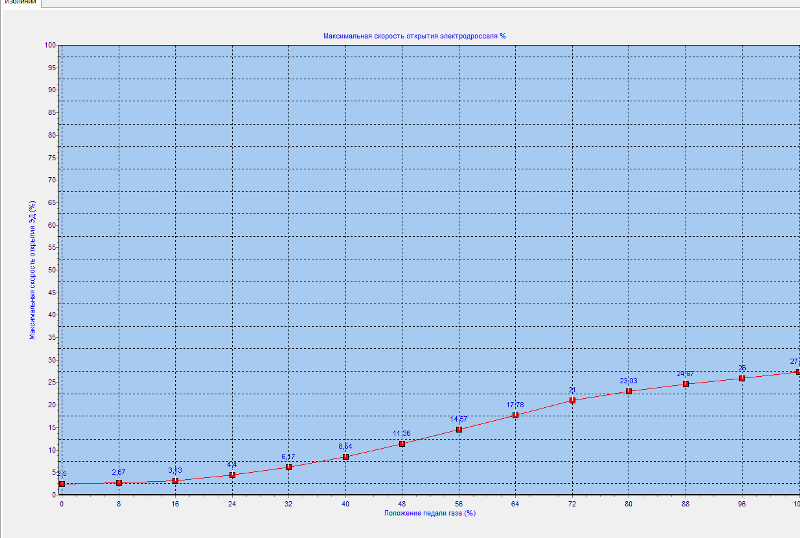Click the 100 tick label on Y-axis
This screenshot has width=800, height=538.
pos(50,45)
